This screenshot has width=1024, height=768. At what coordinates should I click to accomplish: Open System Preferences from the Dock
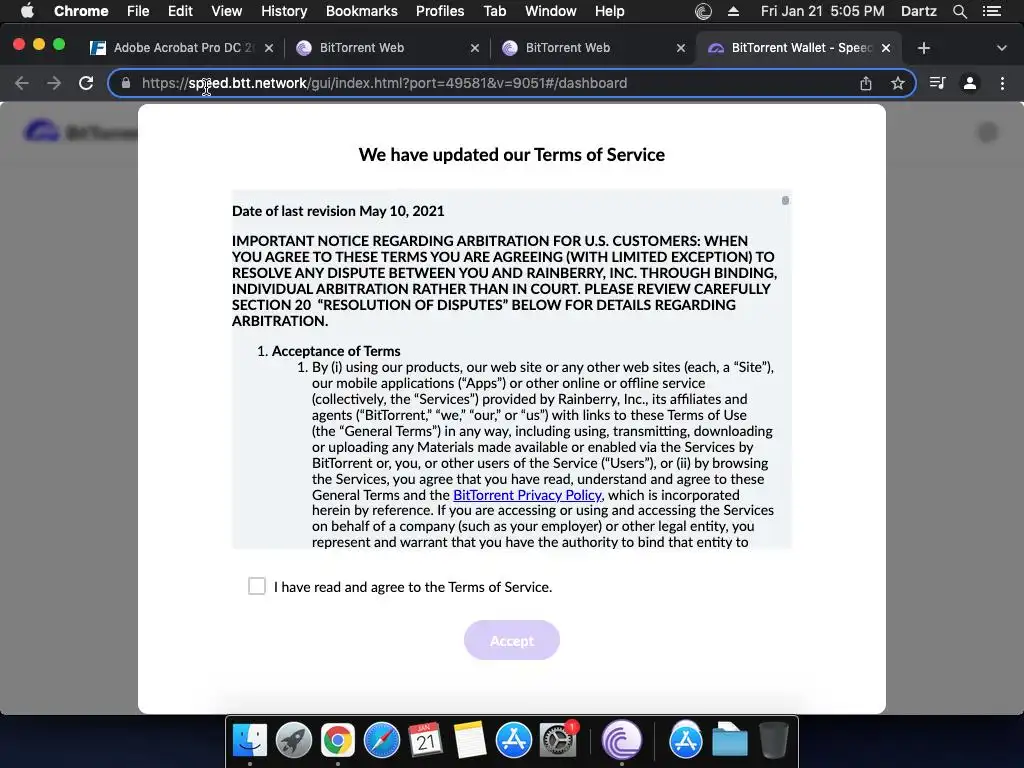point(558,741)
